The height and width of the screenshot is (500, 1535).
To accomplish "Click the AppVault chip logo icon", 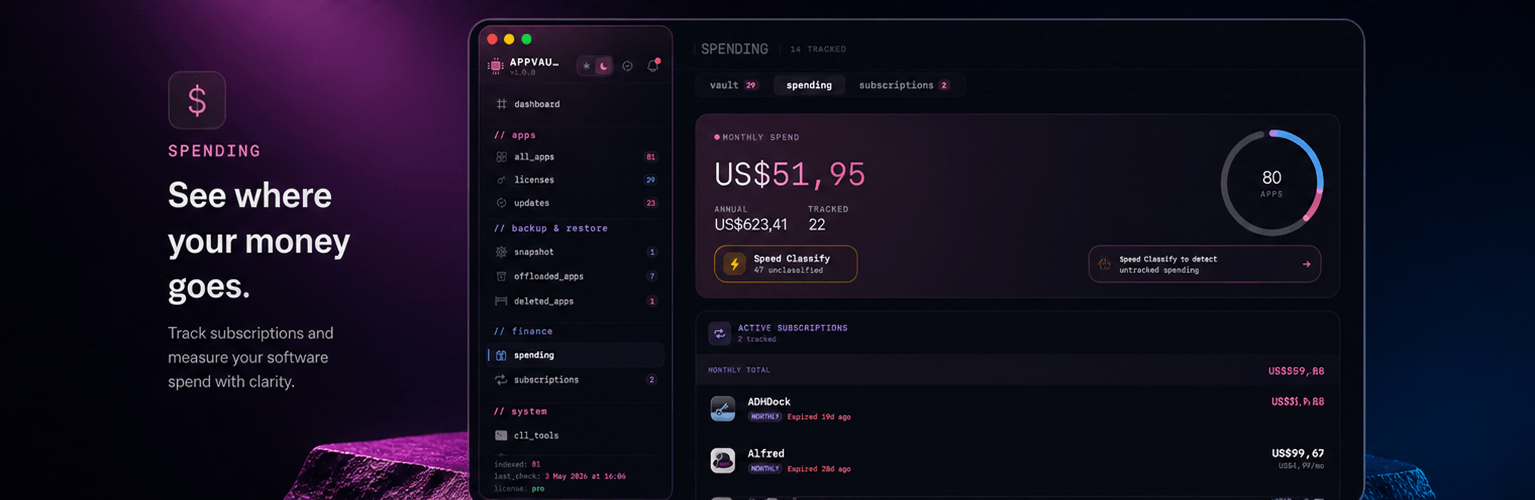I will 495,66.
